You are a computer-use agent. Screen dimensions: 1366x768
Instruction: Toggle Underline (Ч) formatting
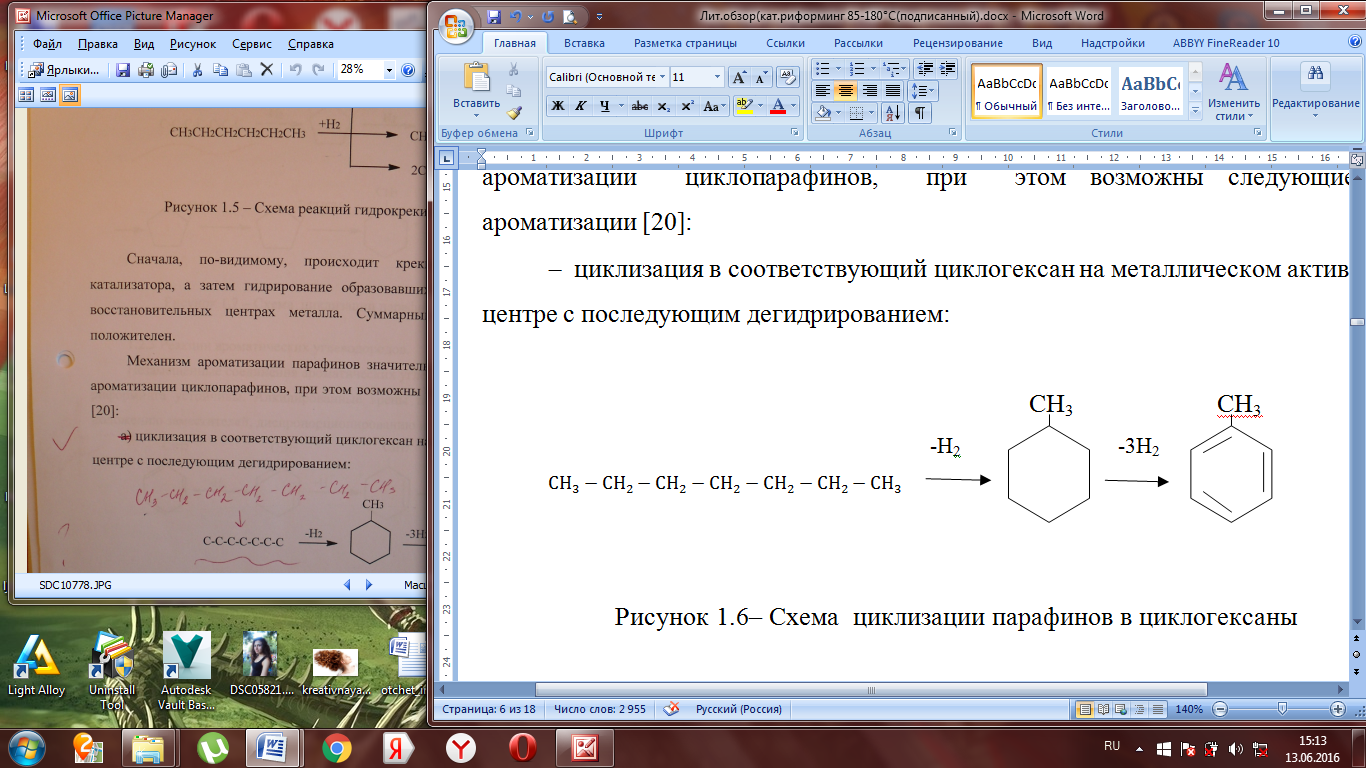click(605, 106)
